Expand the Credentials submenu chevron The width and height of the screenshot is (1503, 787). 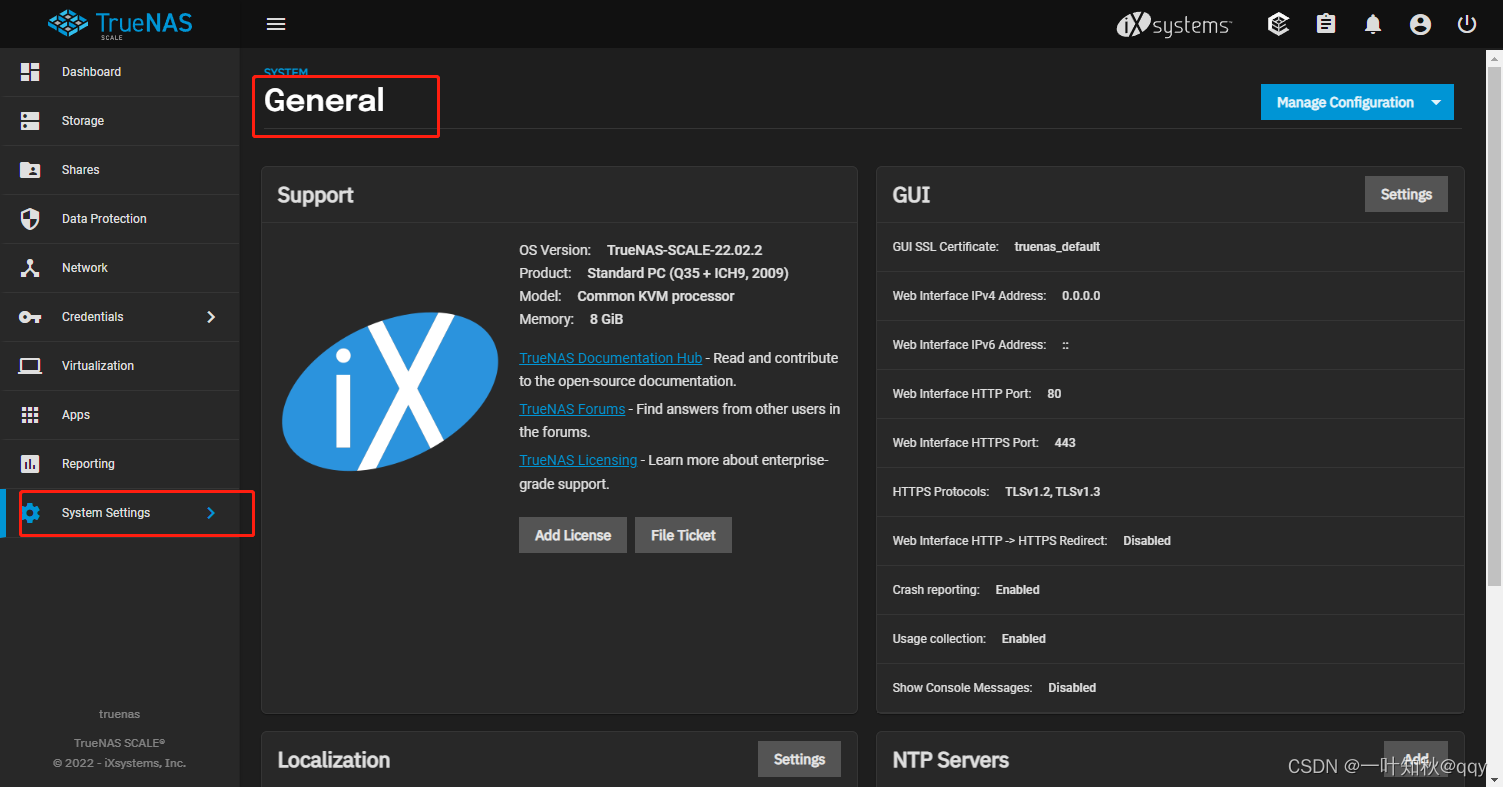point(211,317)
